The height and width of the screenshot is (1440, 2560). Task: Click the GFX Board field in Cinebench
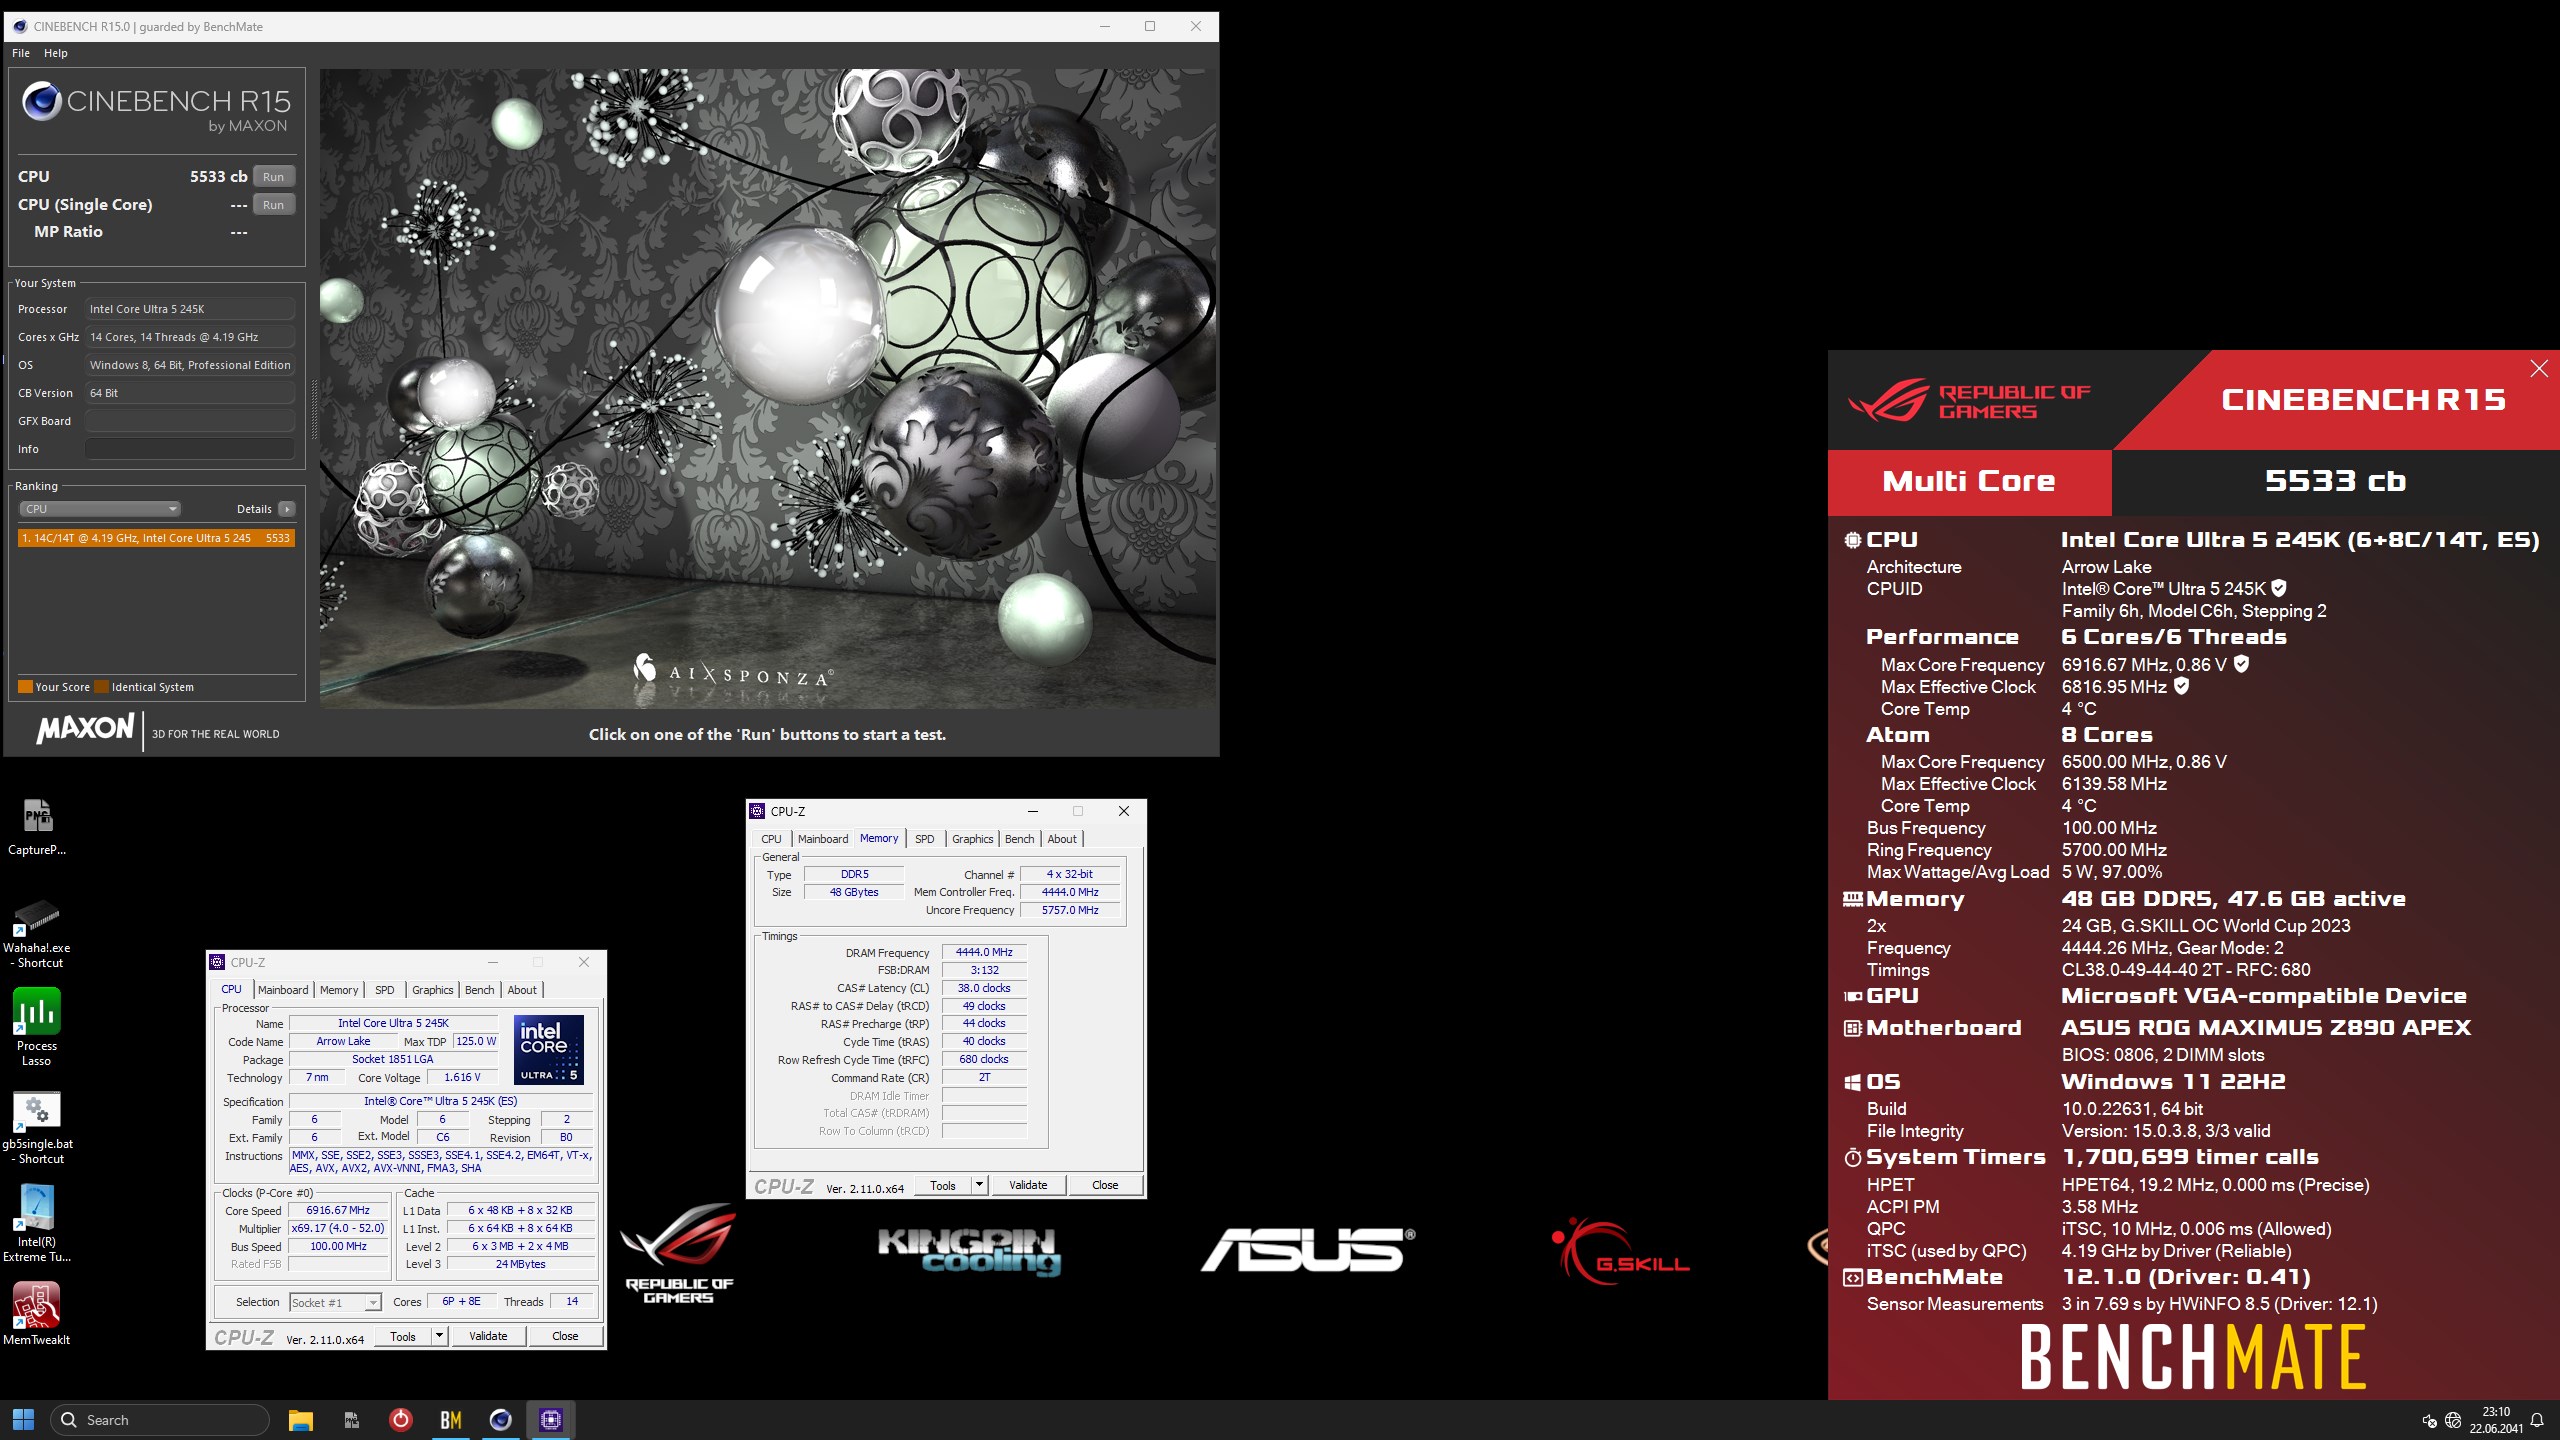(190, 421)
